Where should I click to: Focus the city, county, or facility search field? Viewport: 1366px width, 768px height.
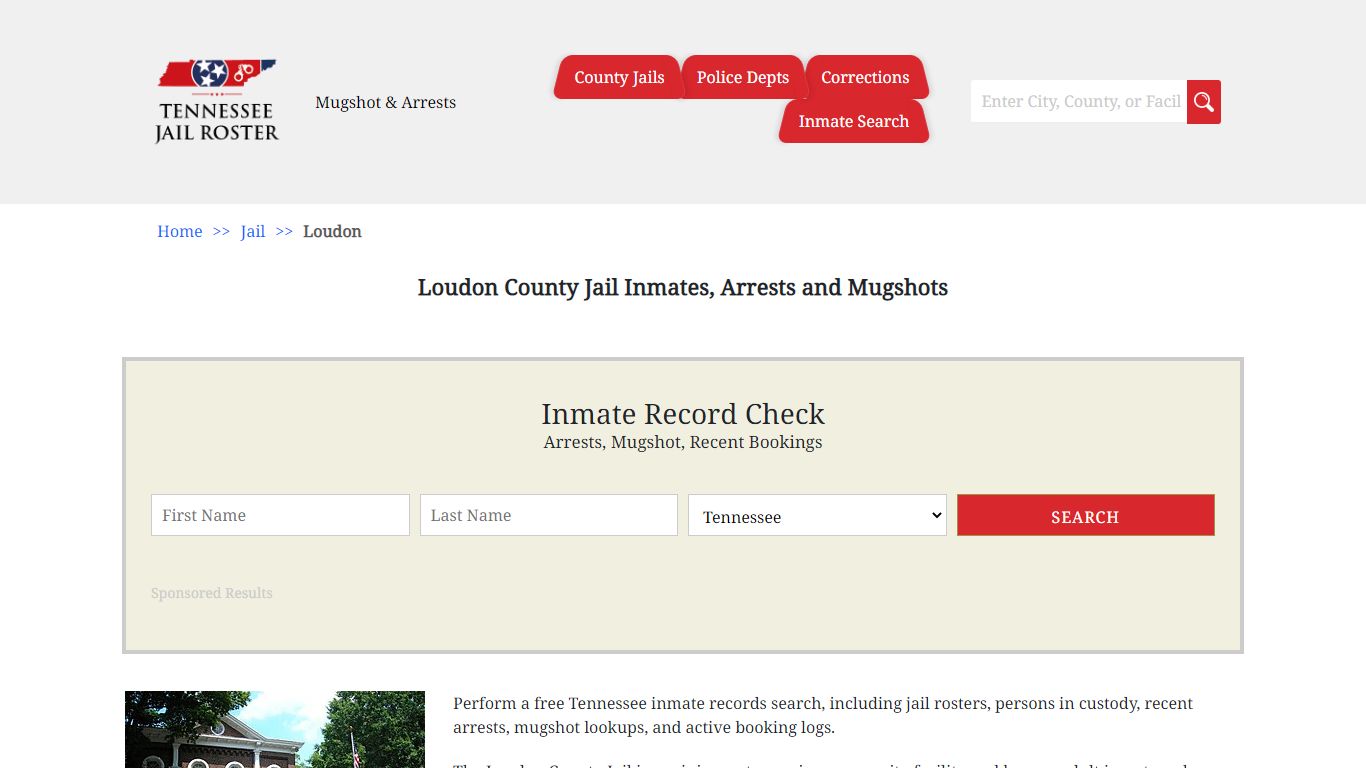coord(1079,102)
